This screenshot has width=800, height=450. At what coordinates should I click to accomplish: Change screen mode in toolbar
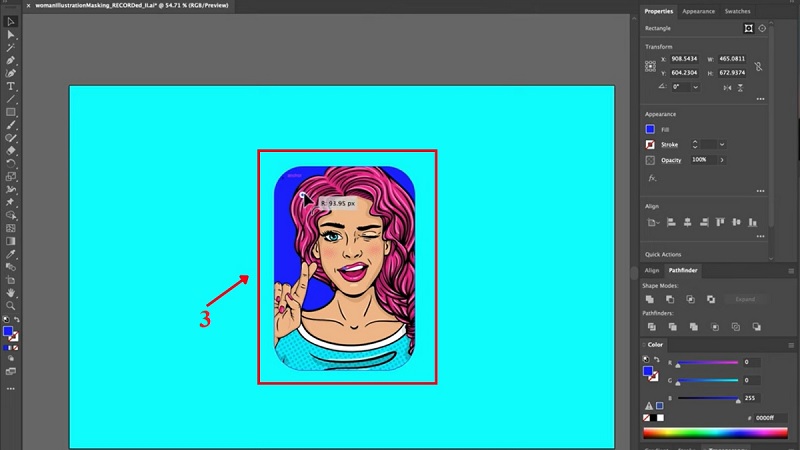tap(11, 371)
